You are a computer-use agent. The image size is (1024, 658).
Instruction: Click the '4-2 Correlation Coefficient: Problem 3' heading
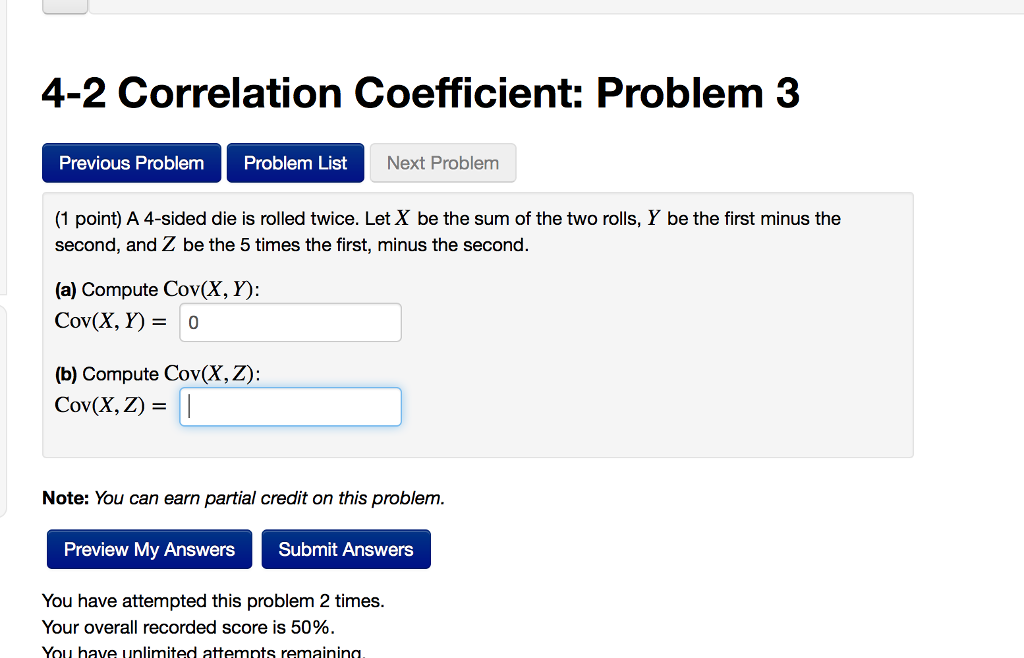(x=420, y=92)
